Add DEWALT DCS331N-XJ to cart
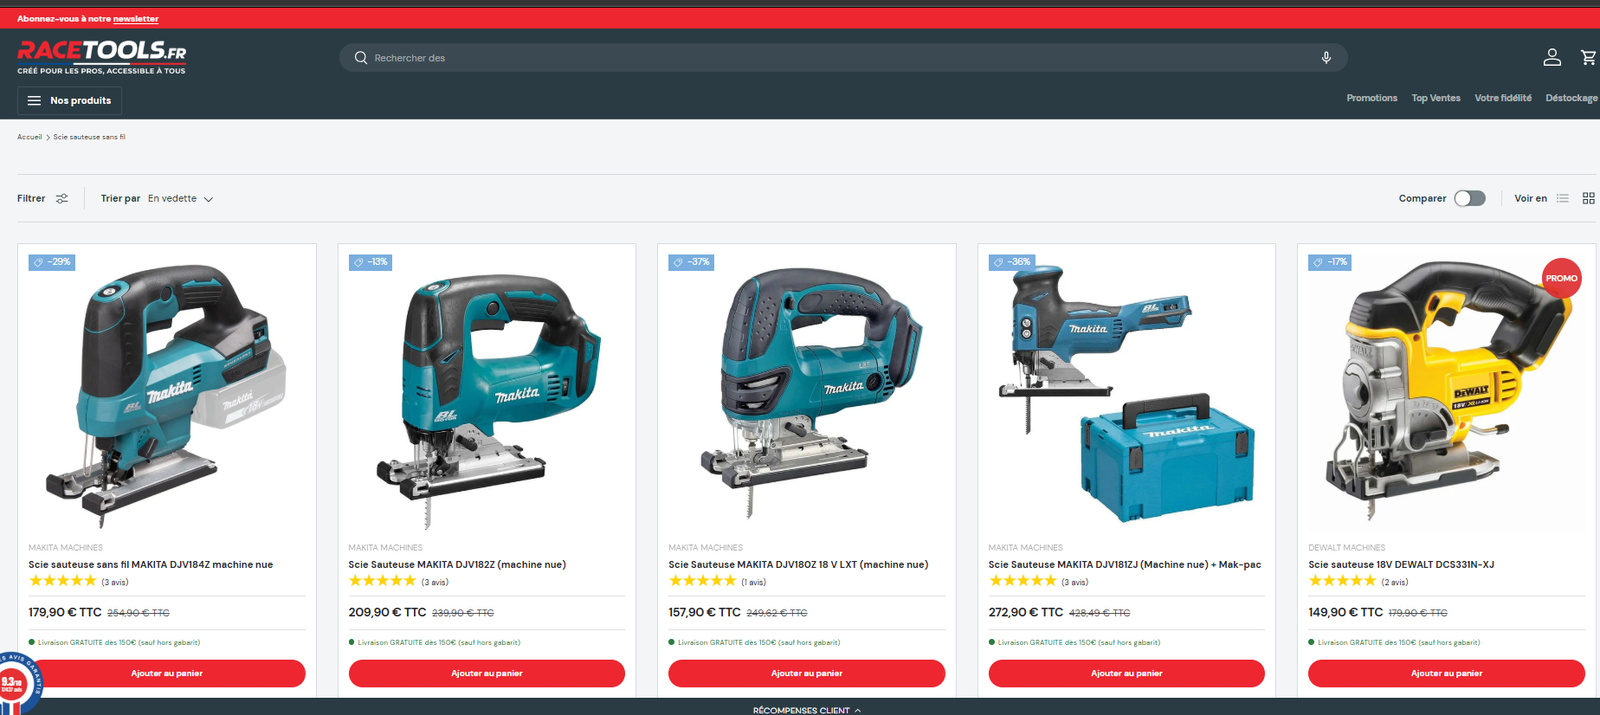The width and height of the screenshot is (1600, 715). point(1446,673)
